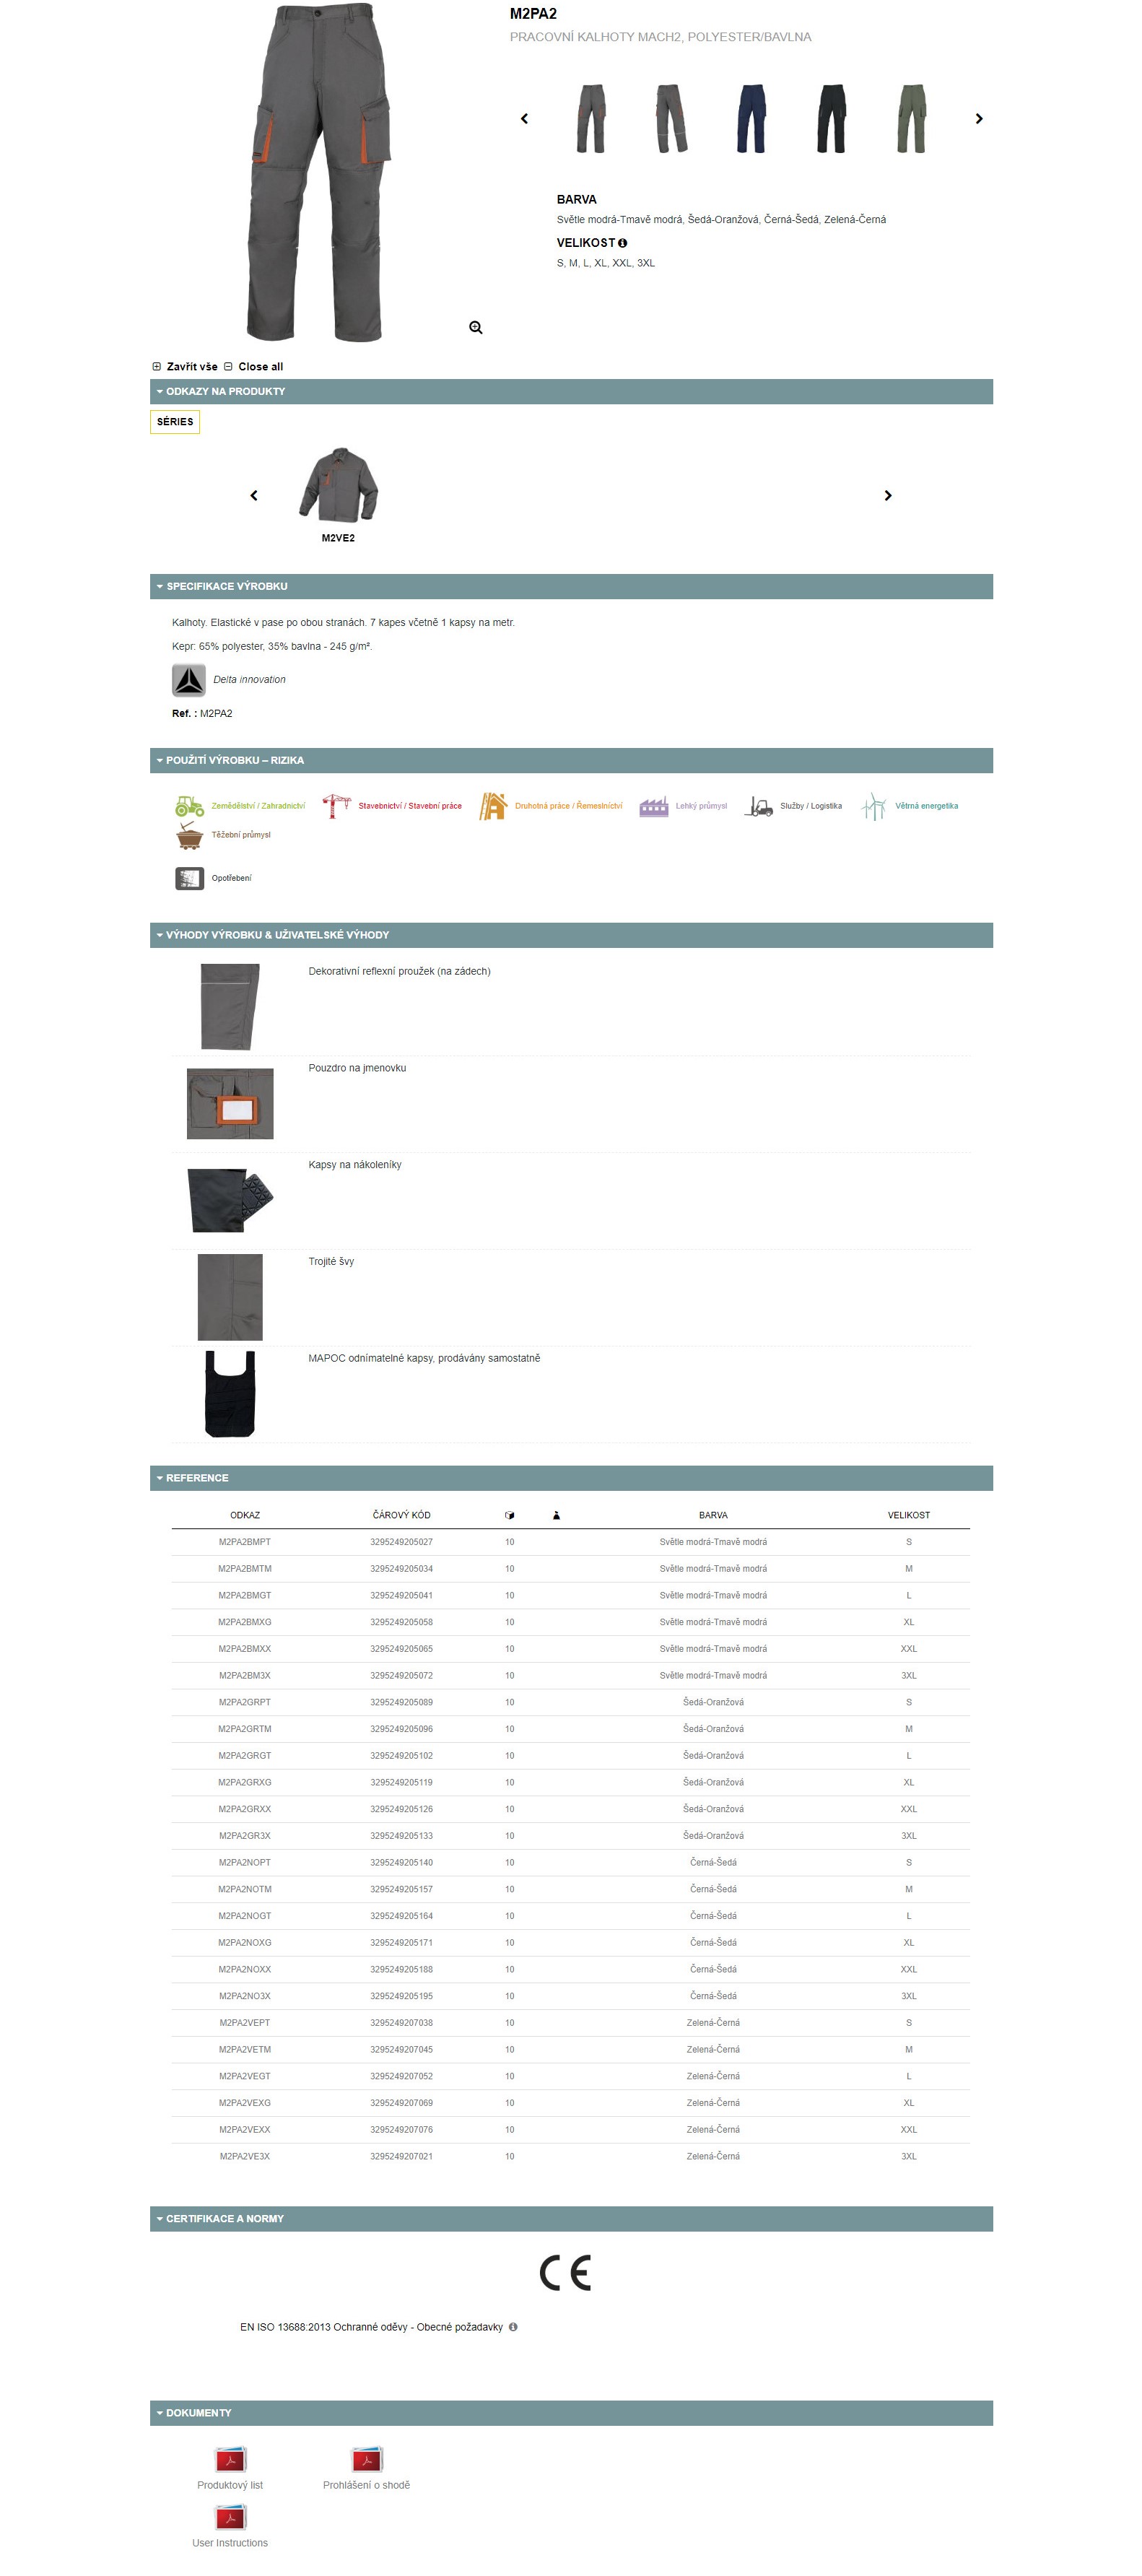The image size is (1142, 2576).
Task: Select the SÉRIES tab
Action: [x=175, y=422]
